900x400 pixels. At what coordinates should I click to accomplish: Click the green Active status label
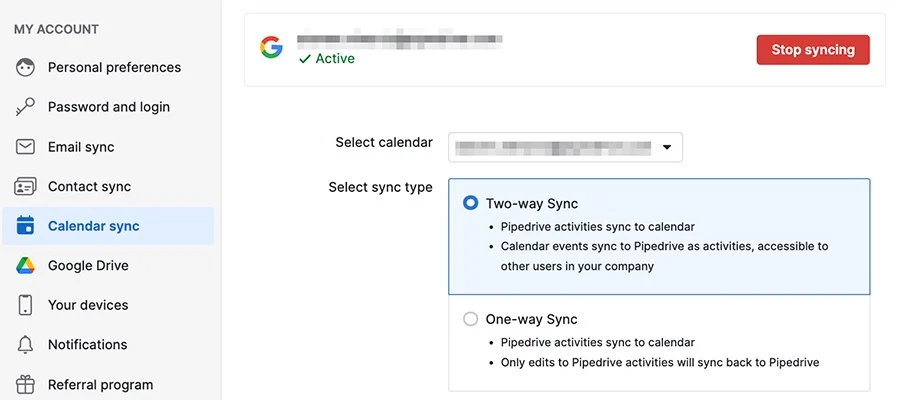coord(327,59)
